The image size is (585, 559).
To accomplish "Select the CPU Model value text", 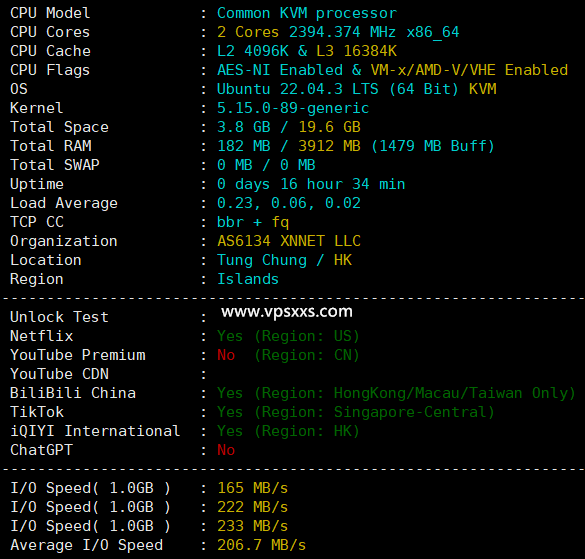I will pyautogui.click(x=307, y=13).
